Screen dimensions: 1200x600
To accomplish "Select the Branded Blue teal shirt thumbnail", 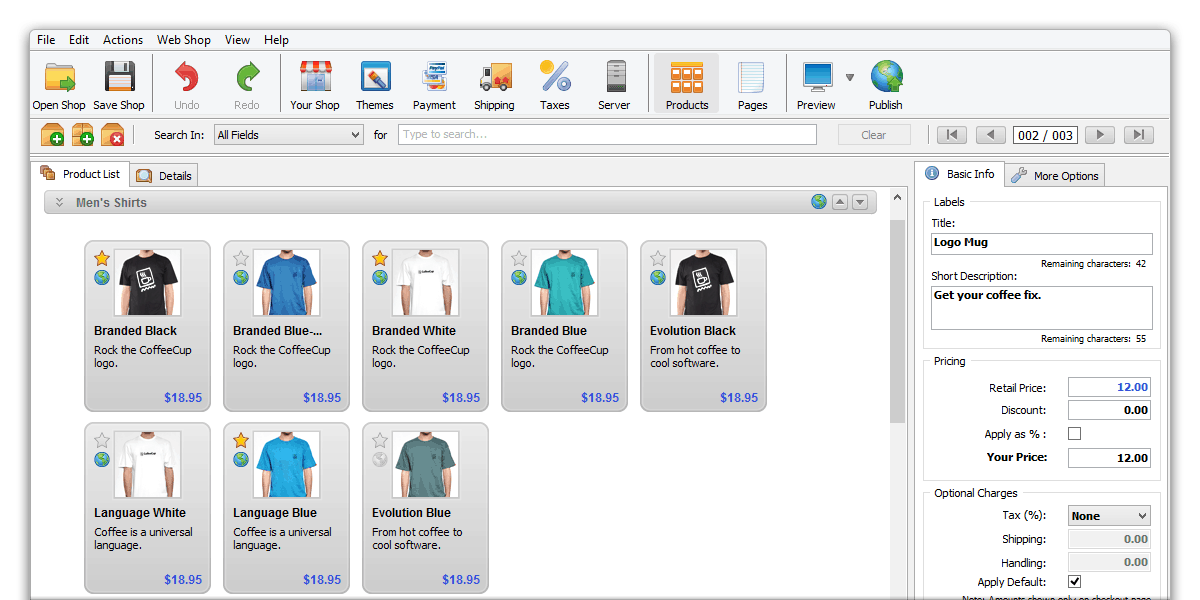I will 565,282.
